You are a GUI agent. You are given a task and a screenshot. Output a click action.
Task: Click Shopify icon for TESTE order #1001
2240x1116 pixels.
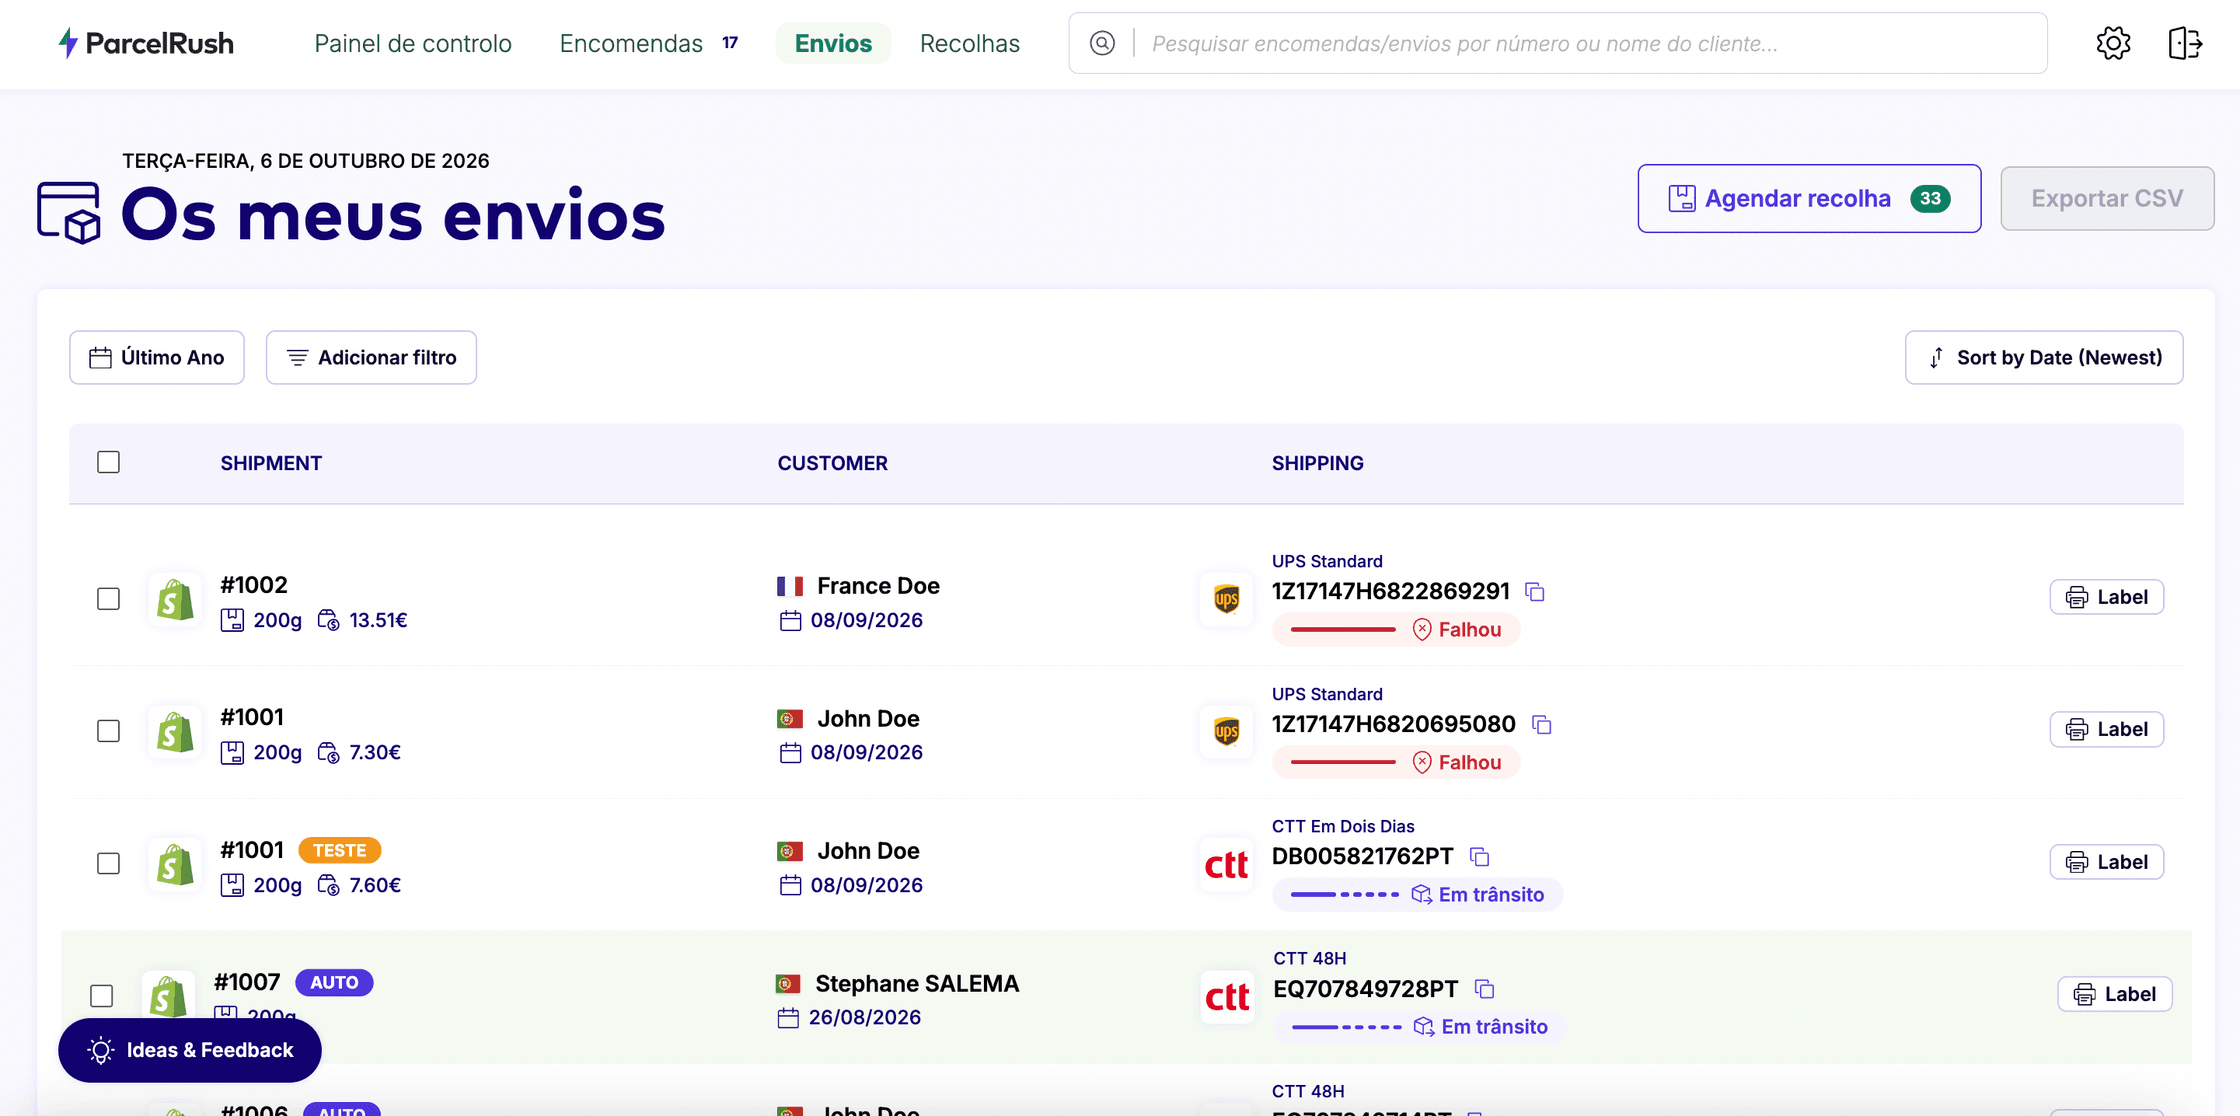click(175, 864)
